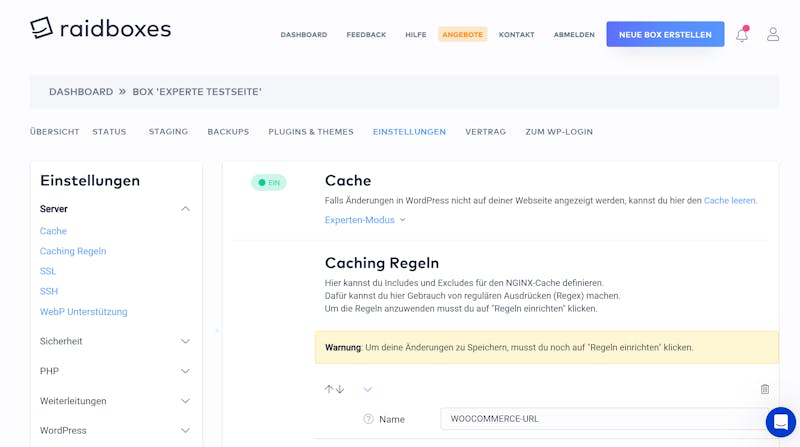The width and height of the screenshot is (800, 447).
Task: Expand the Experten-Modus dropdown
Action: [x=365, y=220]
